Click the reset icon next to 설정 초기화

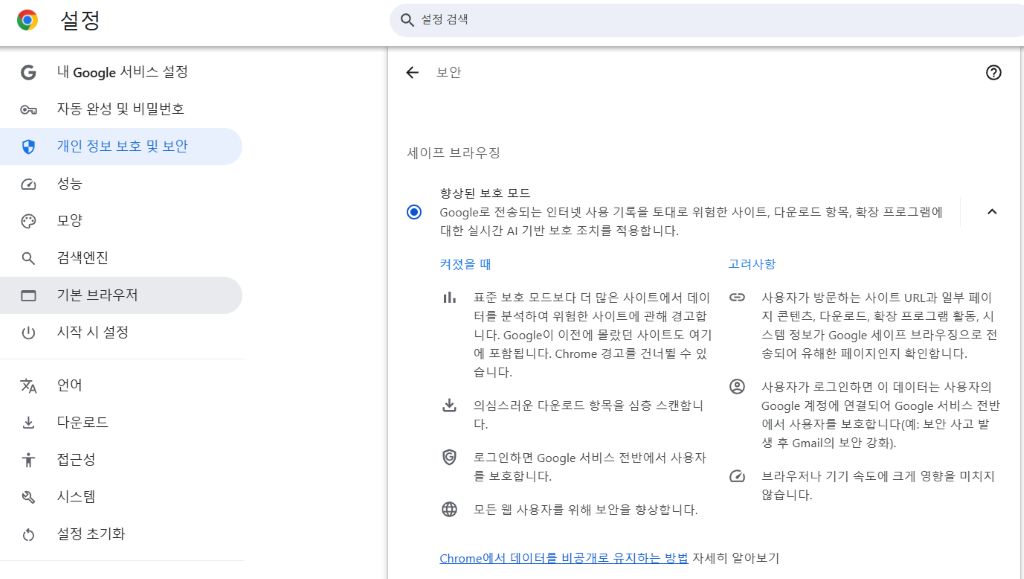[x=28, y=534]
